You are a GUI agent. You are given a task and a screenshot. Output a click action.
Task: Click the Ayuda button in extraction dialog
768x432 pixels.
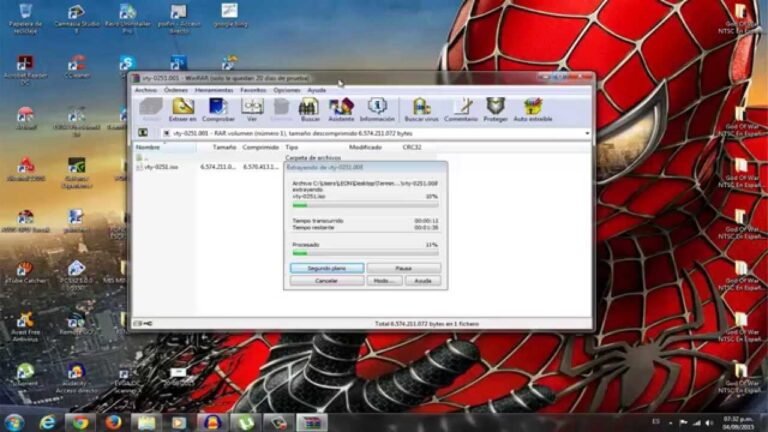click(423, 281)
